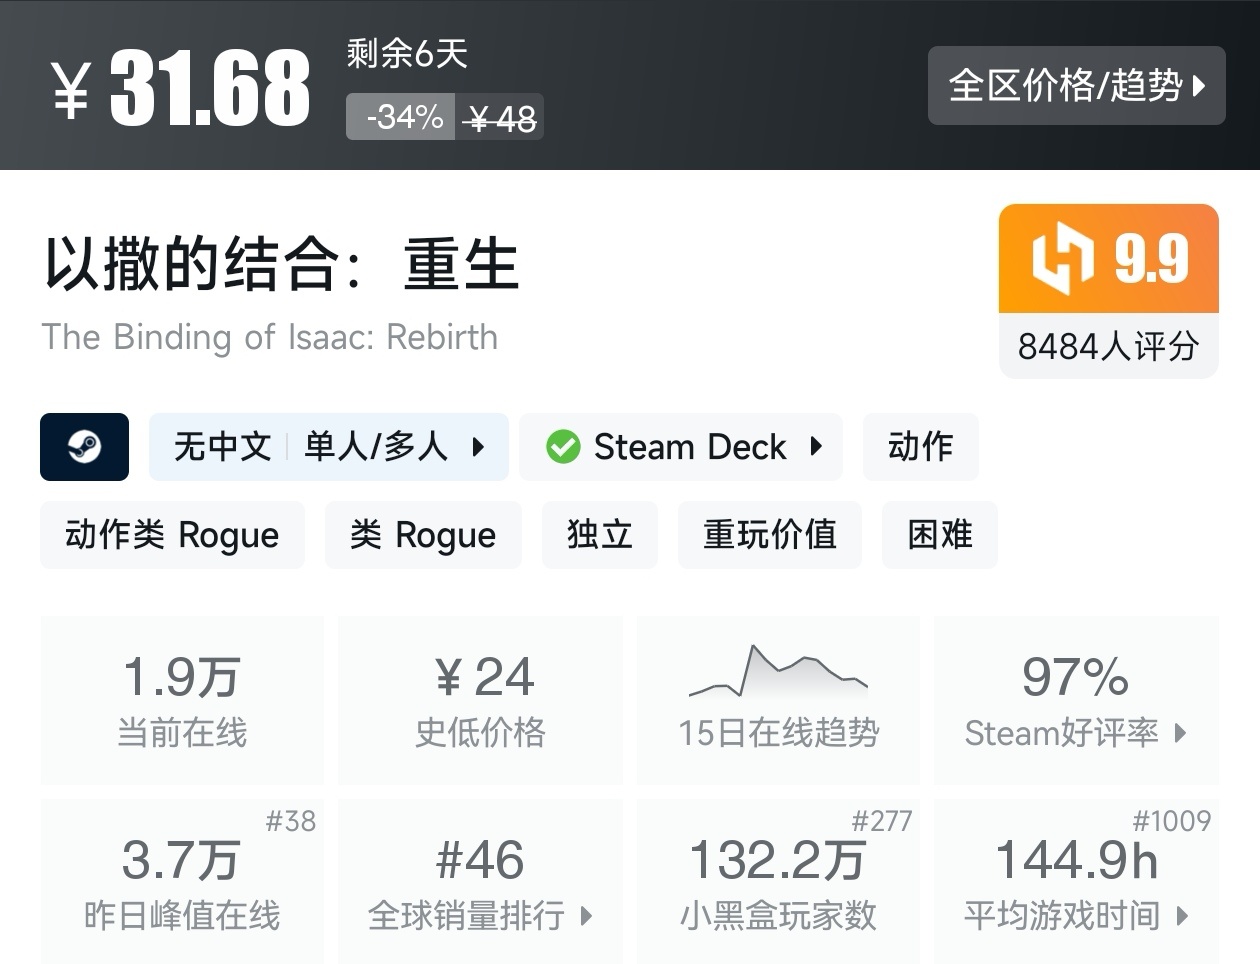Expand the language and single/multiplayer info tag
The image size is (1260, 964).
click(x=478, y=447)
